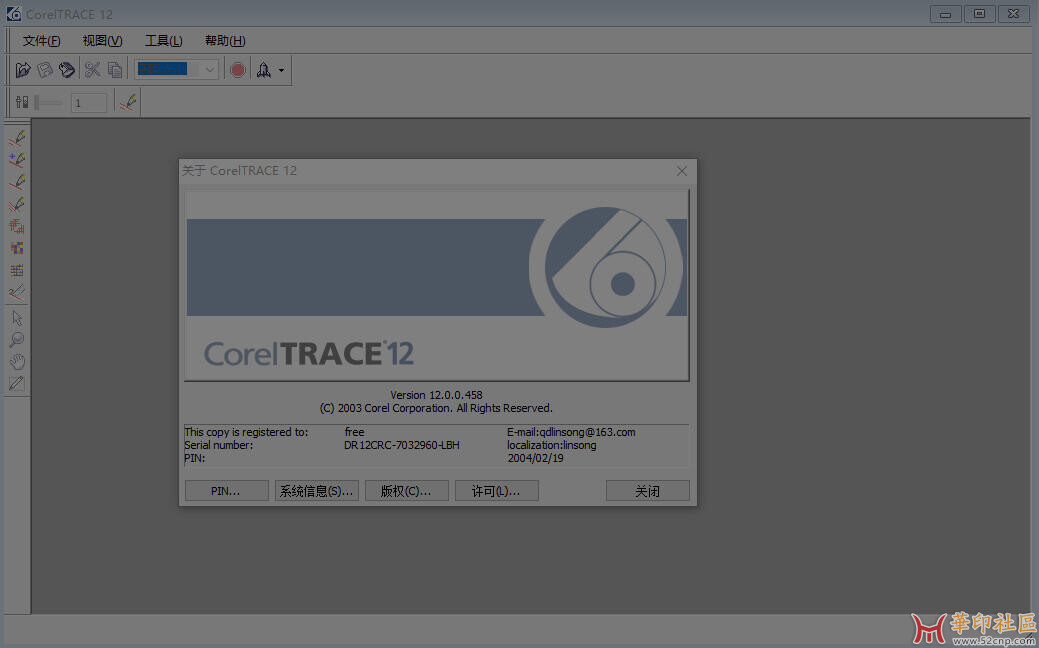1039x648 pixels.
Task: Select the Sketch lines trace tool
Action: [17, 292]
